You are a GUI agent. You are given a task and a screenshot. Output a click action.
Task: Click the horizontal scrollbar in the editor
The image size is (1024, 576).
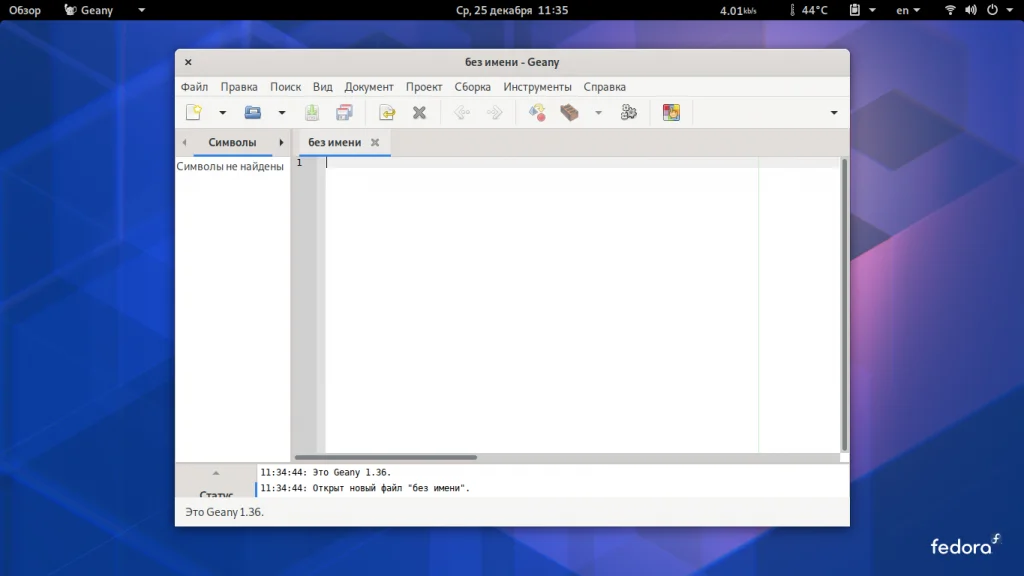pyautogui.click(x=385, y=457)
